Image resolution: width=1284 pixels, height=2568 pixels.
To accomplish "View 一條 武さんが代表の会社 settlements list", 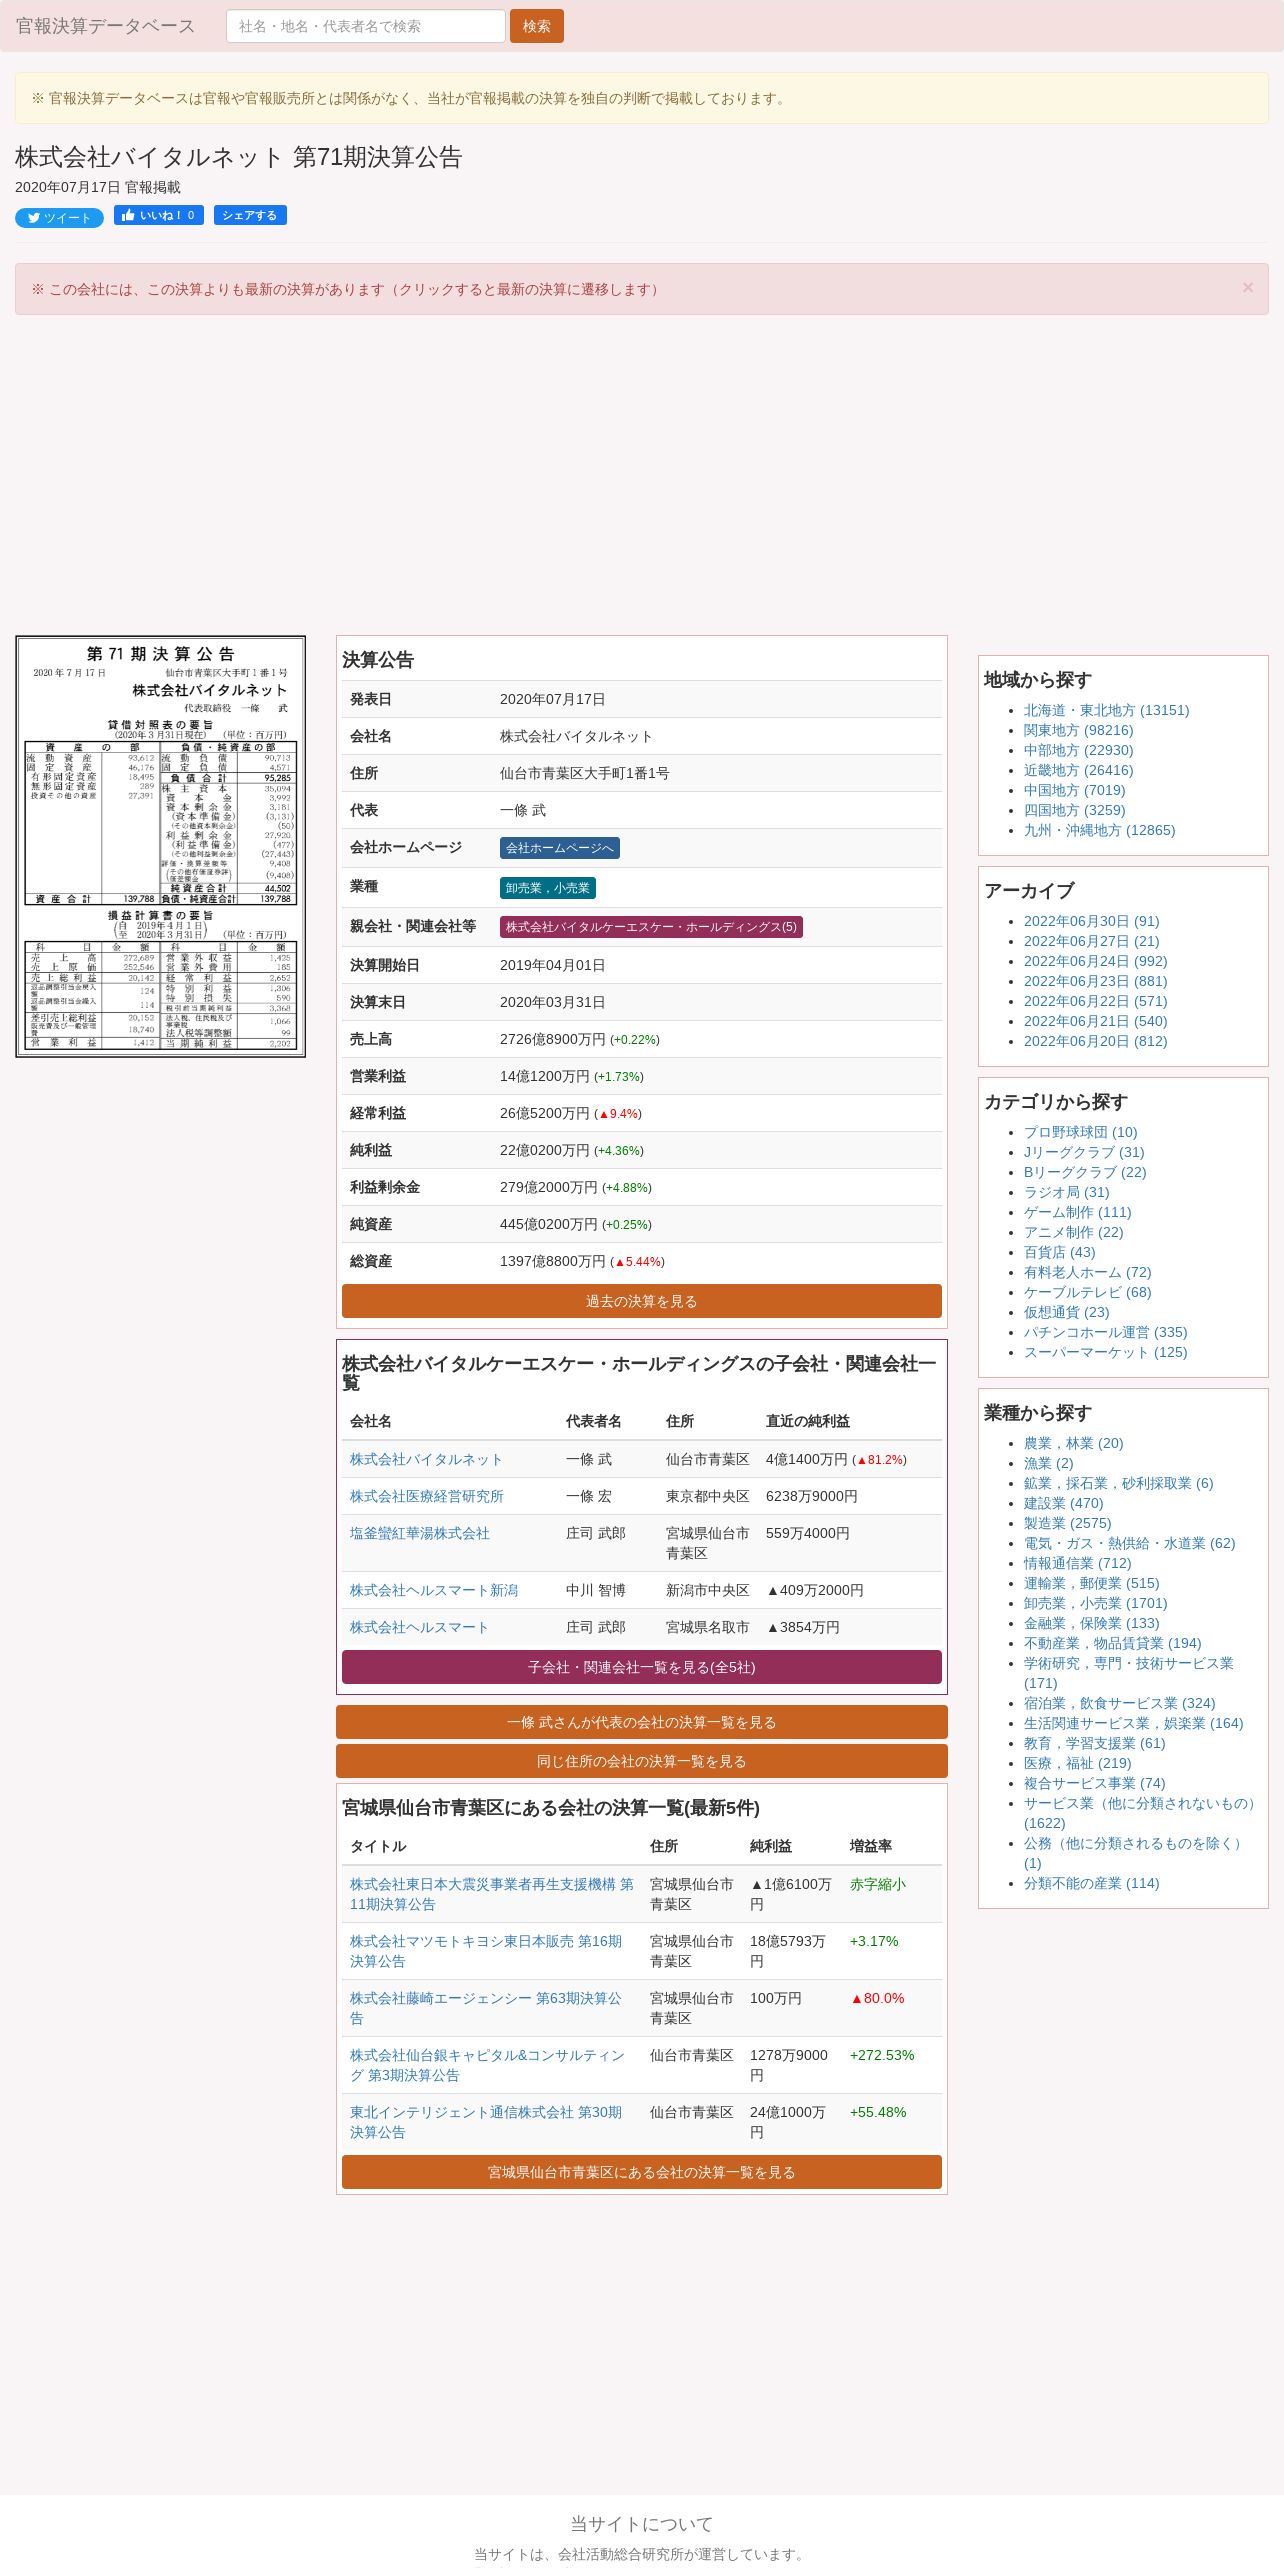I will [x=642, y=1722].
